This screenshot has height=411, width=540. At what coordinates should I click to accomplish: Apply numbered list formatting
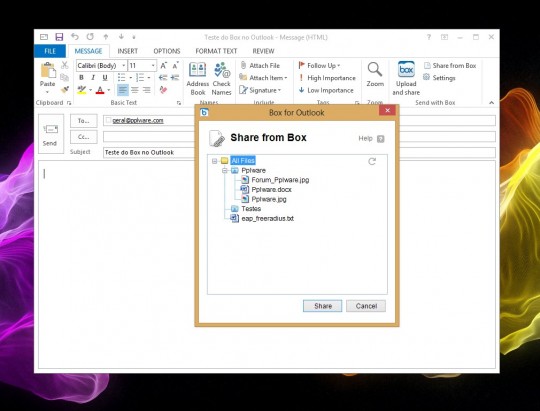click(140, 78)
